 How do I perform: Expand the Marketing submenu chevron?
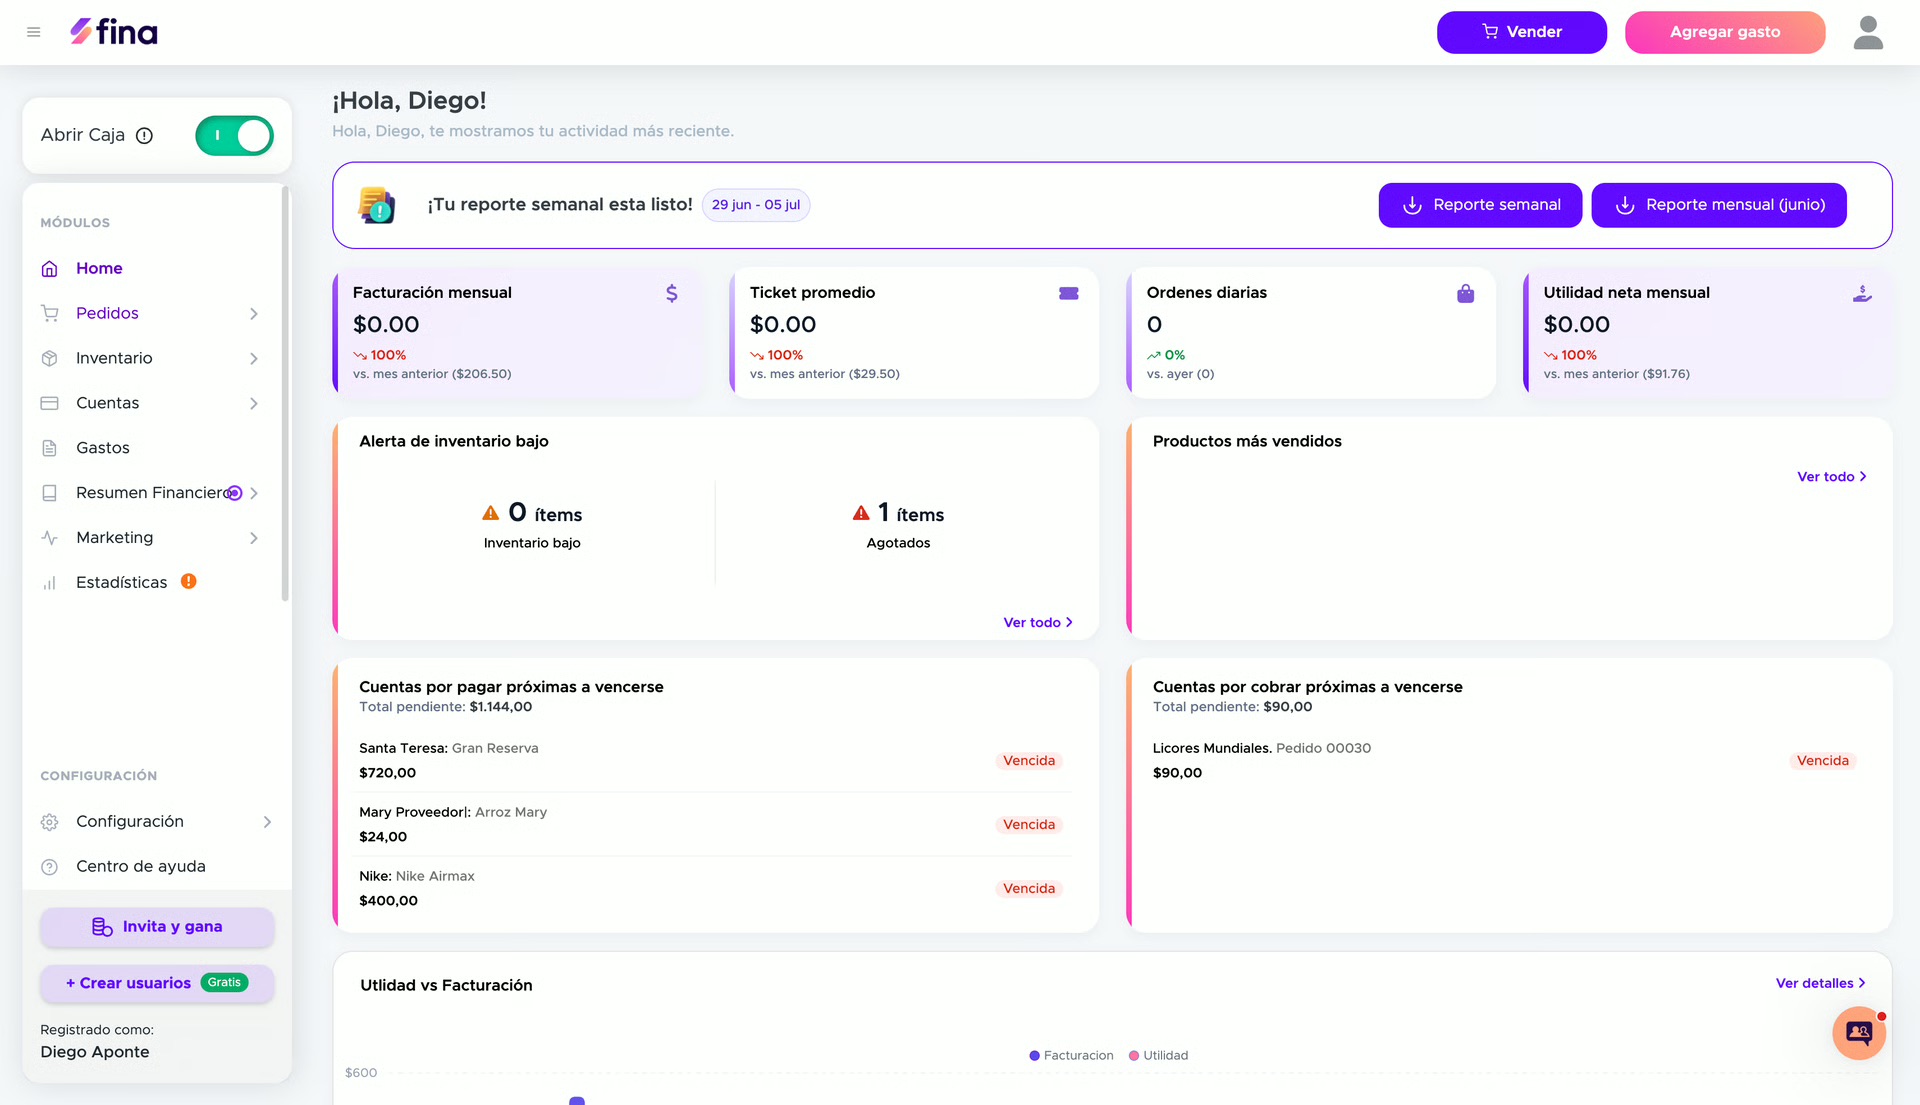254,538
